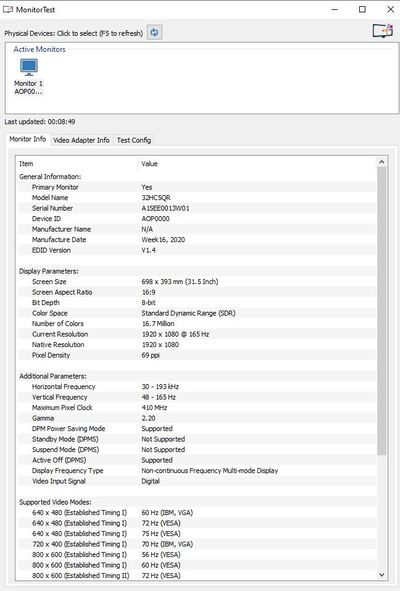Select the Current Resolution row
400x591 pixels.
196,334
